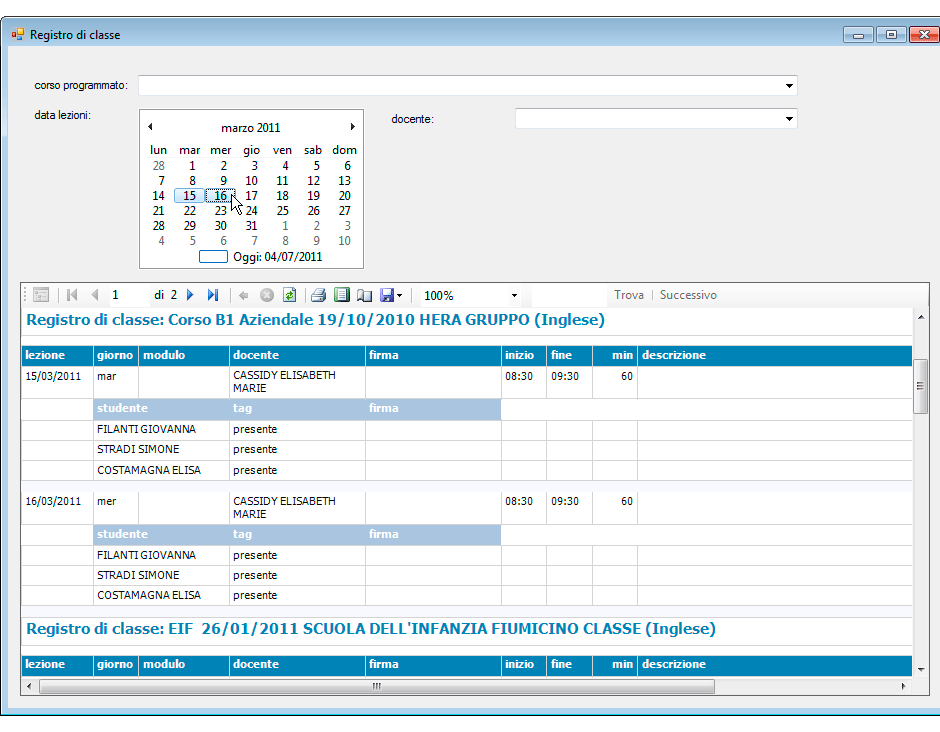Select March 22 in the calendar
The width and height of the screenshot is (940, 732).
(x=189, y=211)
